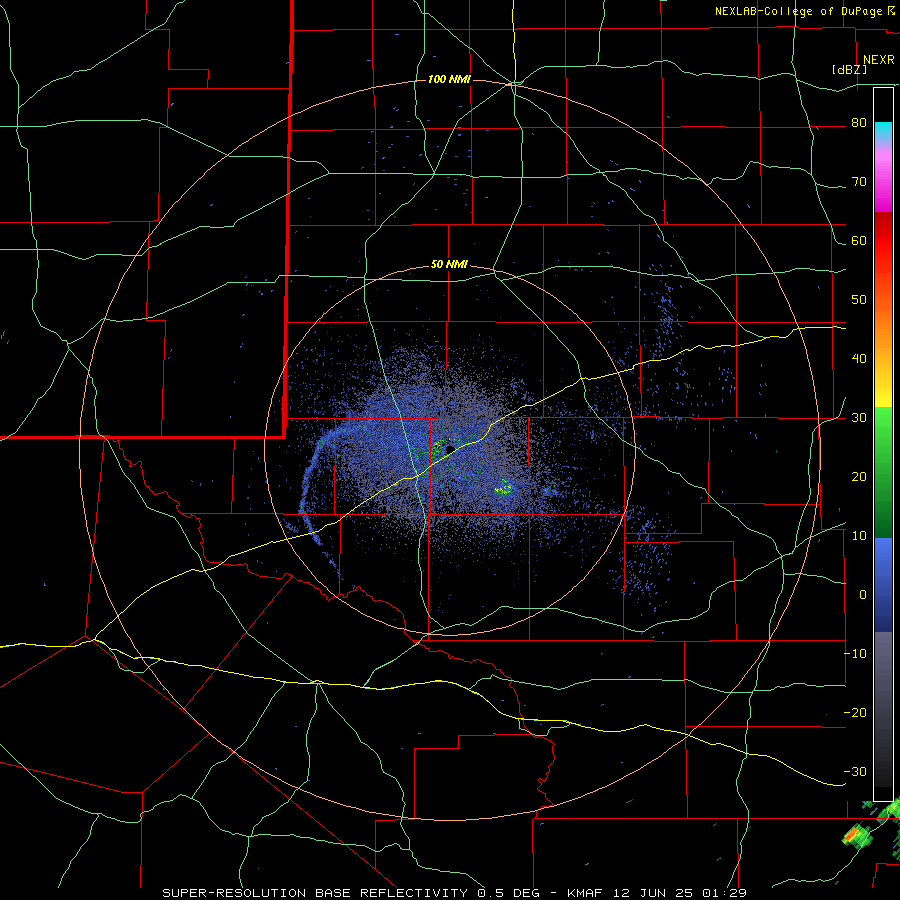This screenshot has width=900, height=900.
Task: Click the green-yellow echo cluster southeast of radar
Action: pyautogui.click(x=504, y=488)
